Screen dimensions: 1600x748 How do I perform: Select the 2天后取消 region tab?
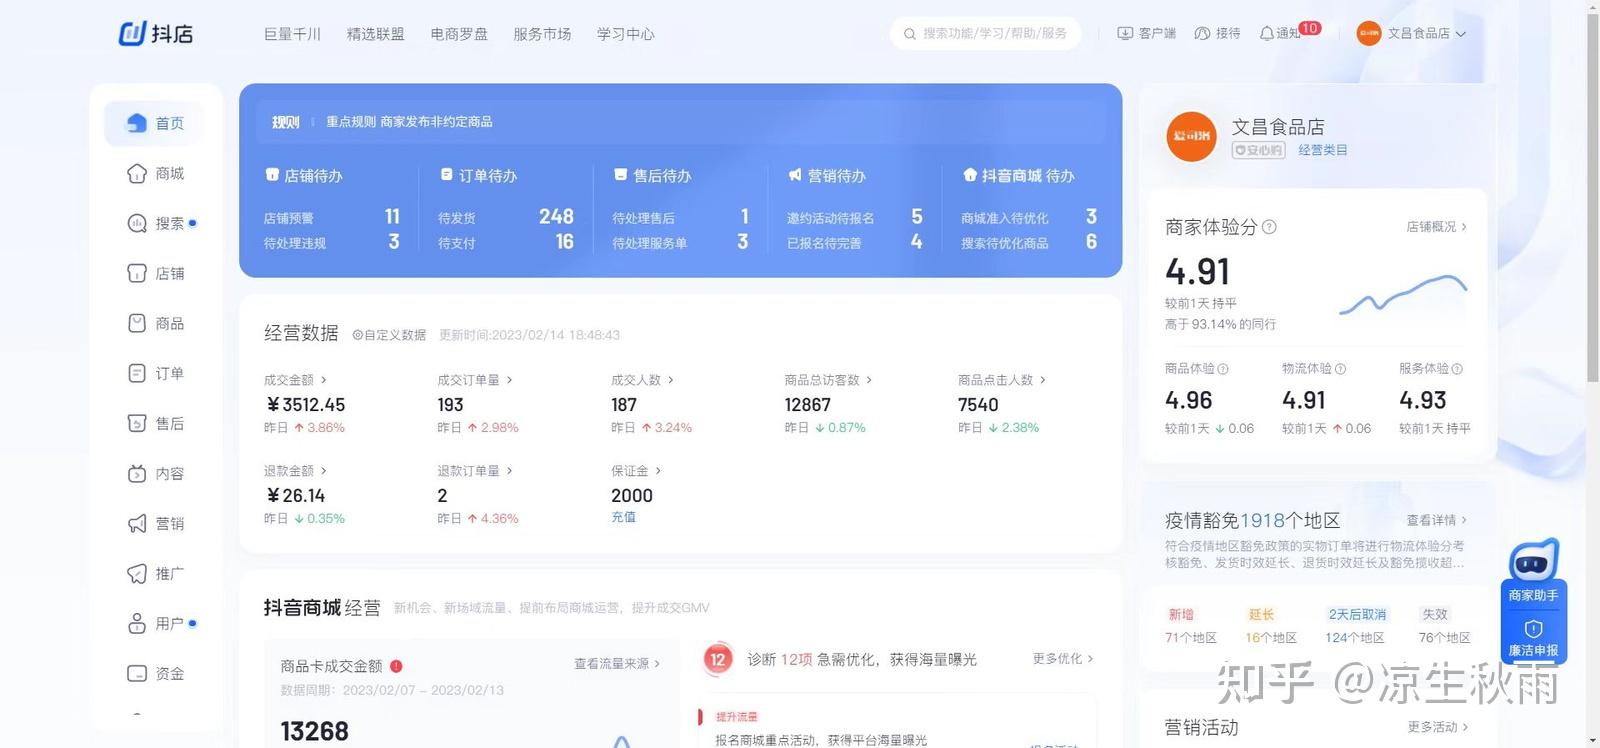(1357, 614)
